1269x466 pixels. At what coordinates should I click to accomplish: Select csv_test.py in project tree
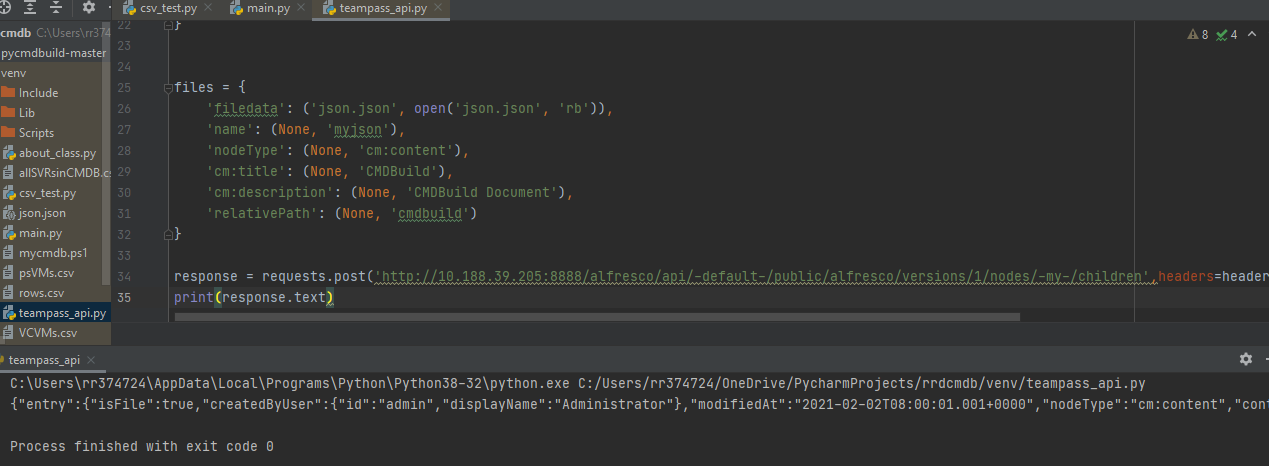[x=54, y=193]
